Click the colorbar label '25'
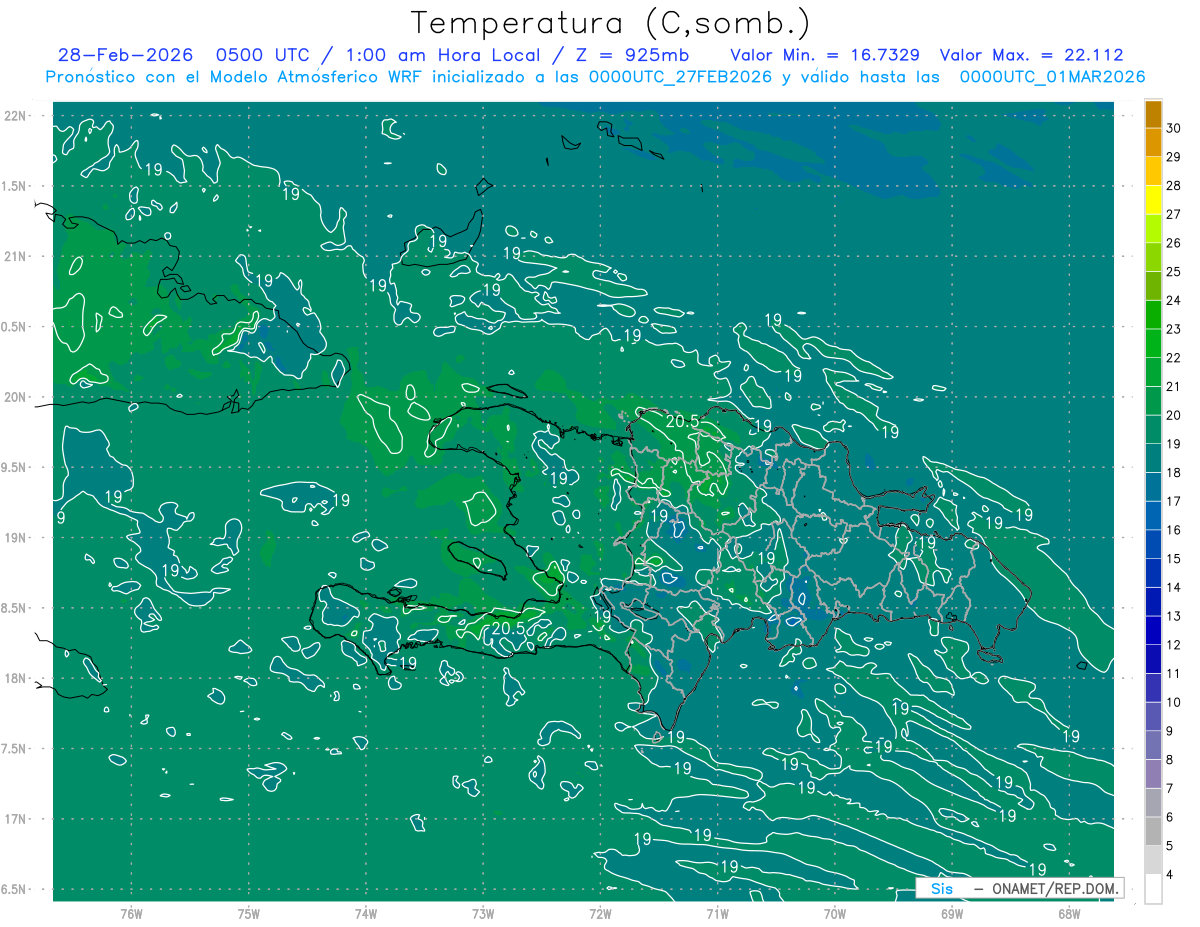 pos(1174,272)
